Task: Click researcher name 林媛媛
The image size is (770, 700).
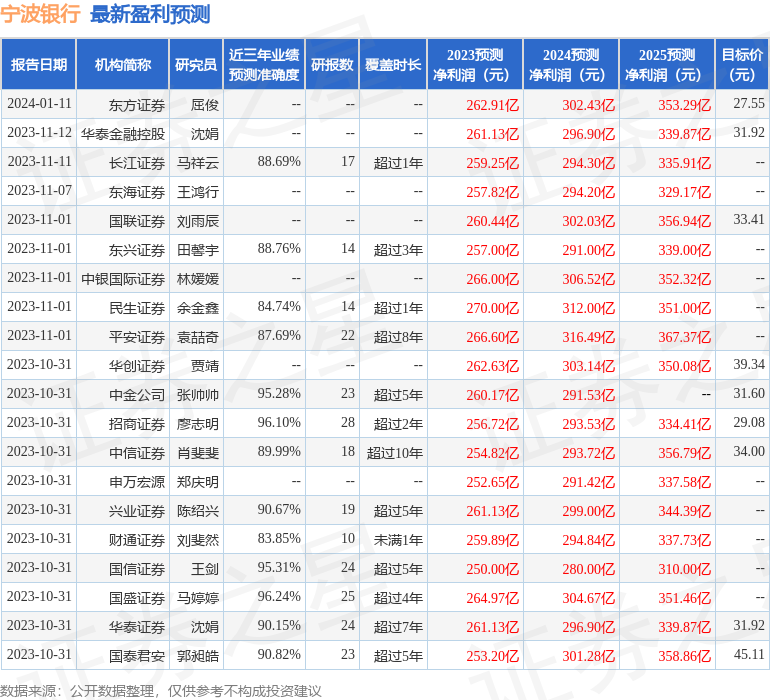Action: [x=197, y=279]
